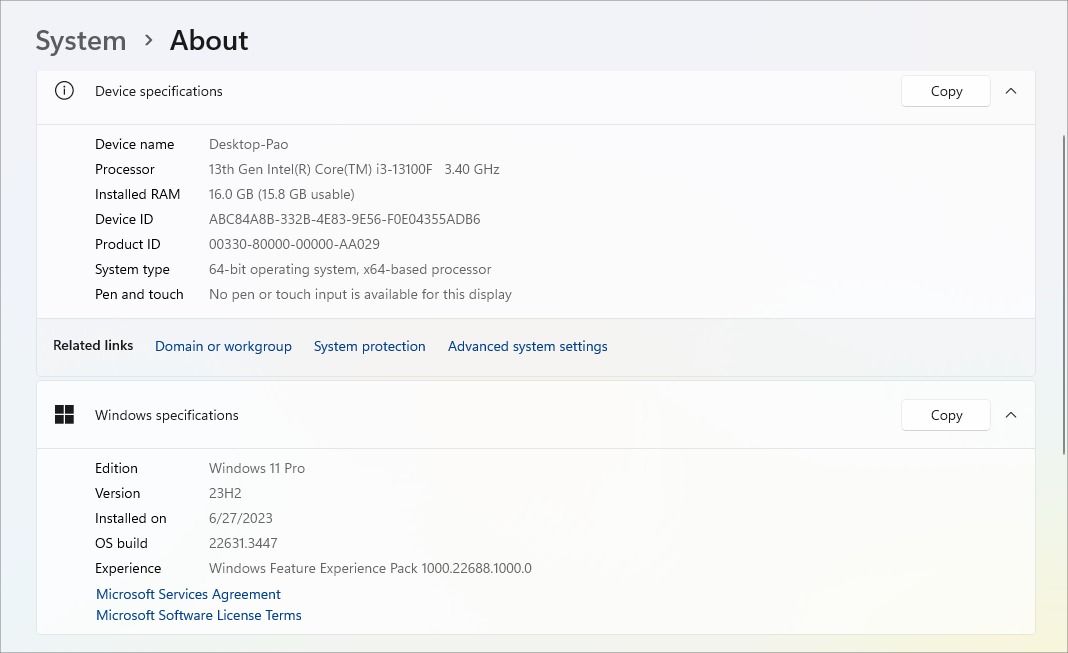Image resolution: width=1068 pixels, height=653 pixels.
Task: Select the Device ID value
Action: click(345, 219)
